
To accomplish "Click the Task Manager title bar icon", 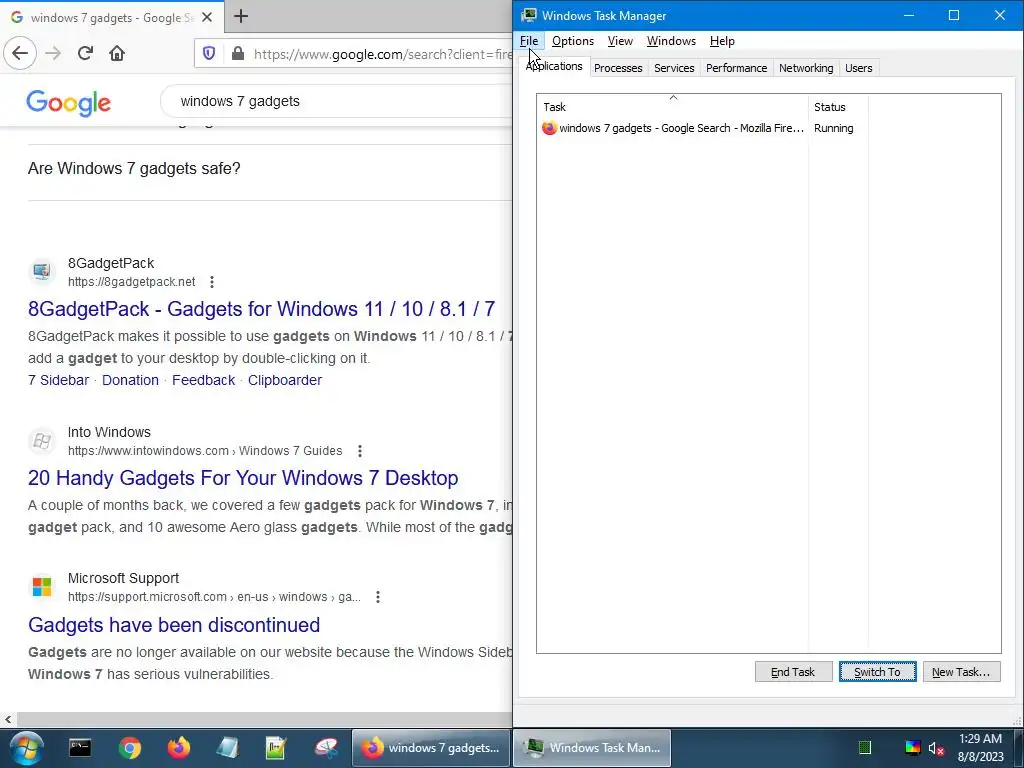I will (529, 16).
